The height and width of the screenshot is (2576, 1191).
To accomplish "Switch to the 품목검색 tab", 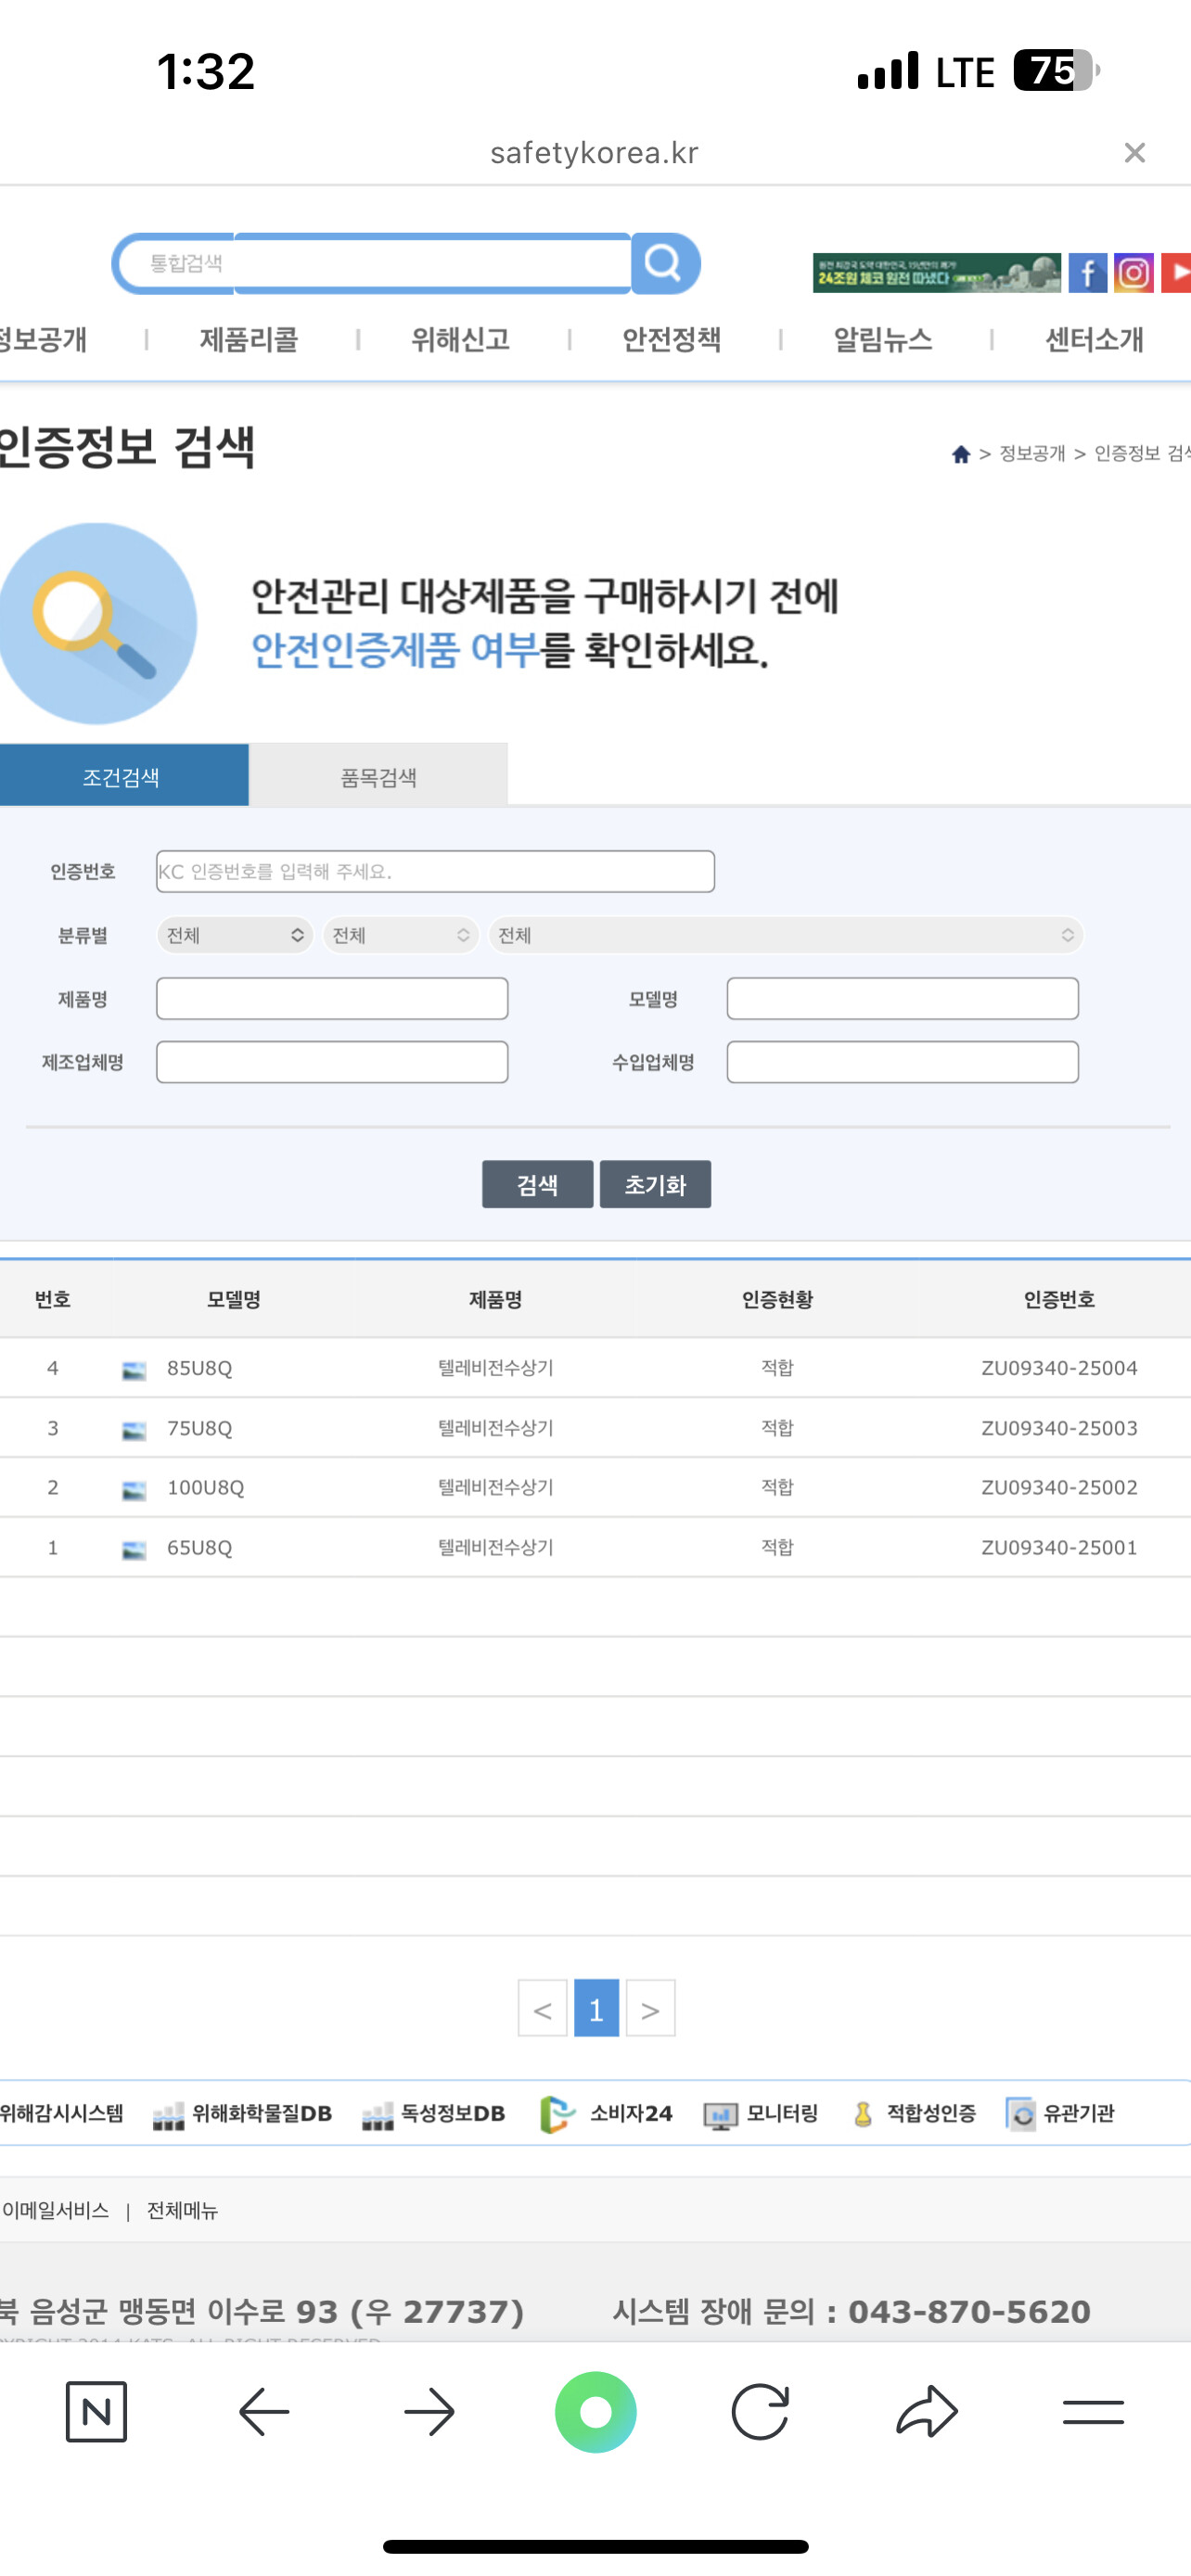I will (378, 776).
